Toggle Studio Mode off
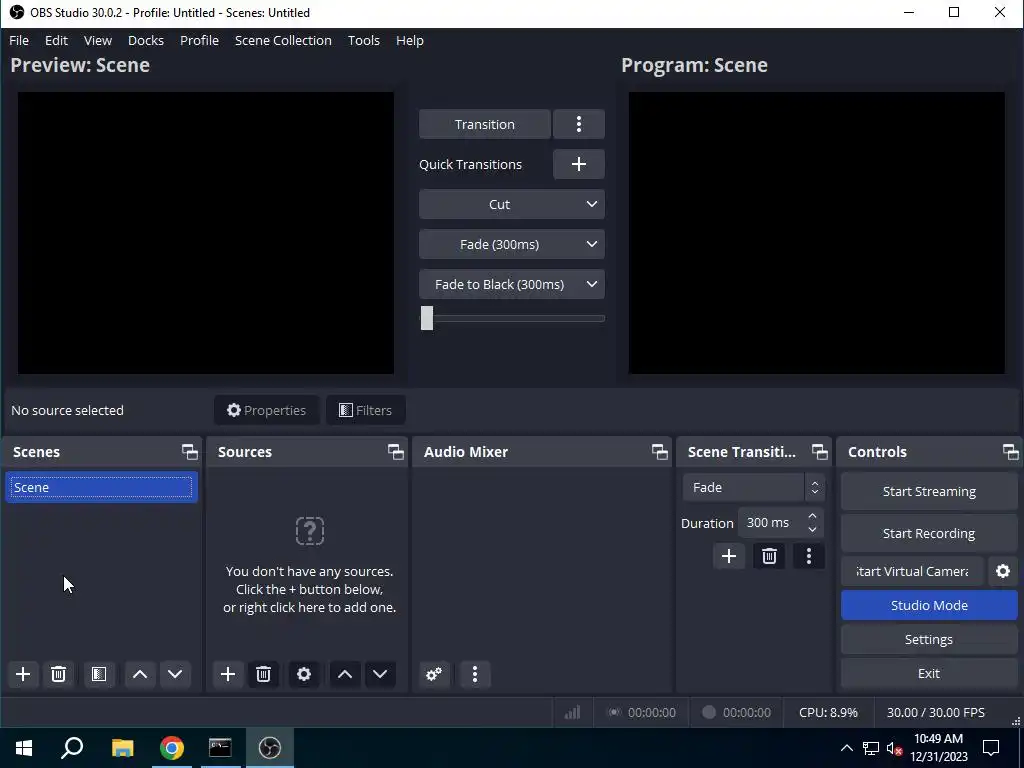Viewport: 1024px width, 768px height. click(929, 605)
